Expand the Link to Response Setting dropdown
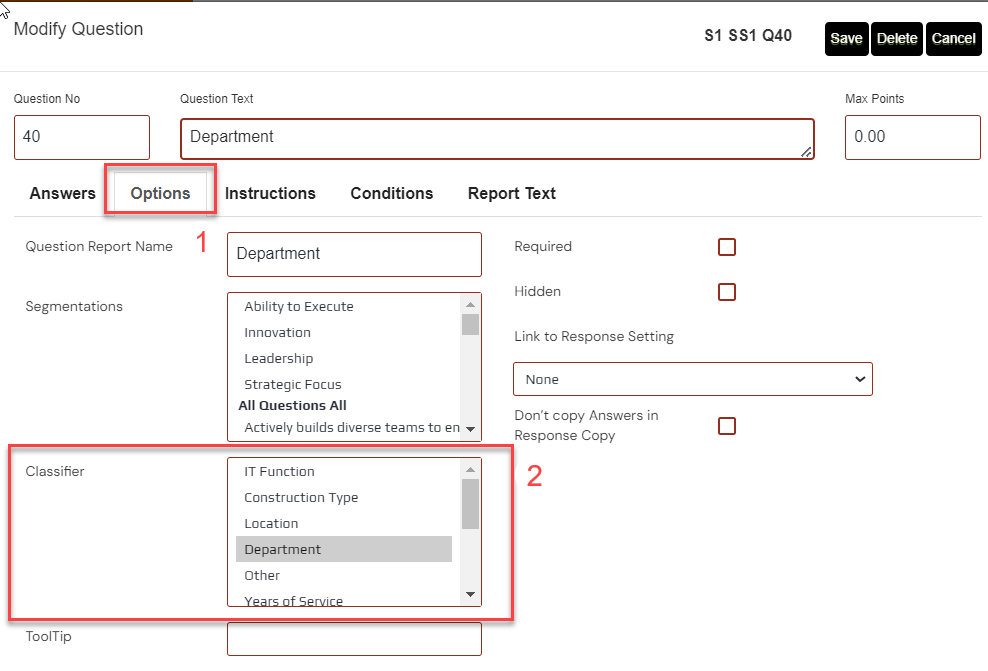Image resolution: width=988 pixels, height=671 pixels. pos(692,379)
